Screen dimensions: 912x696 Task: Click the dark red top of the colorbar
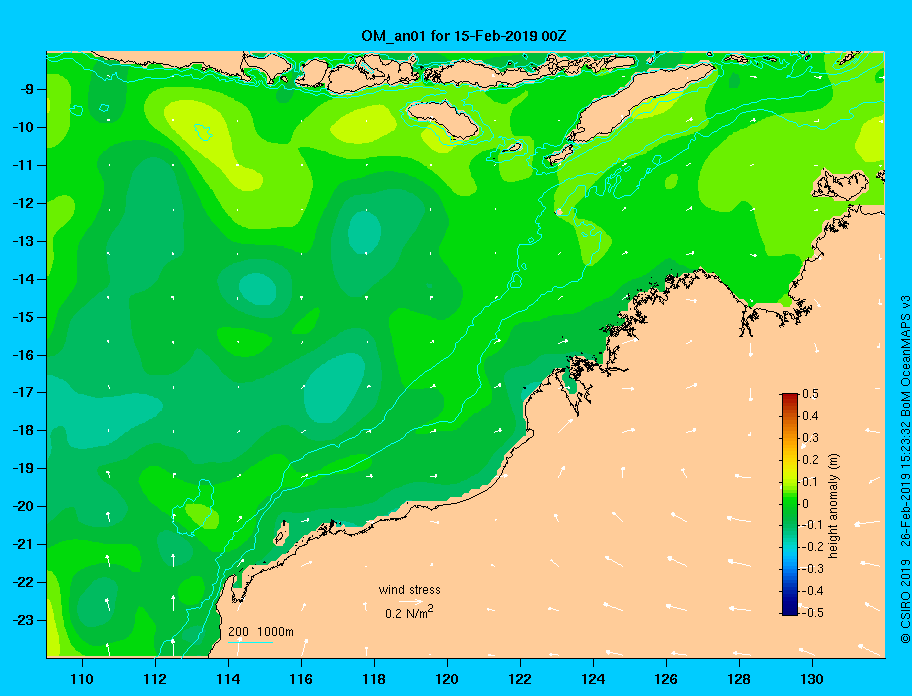click(x=790, y=398)
